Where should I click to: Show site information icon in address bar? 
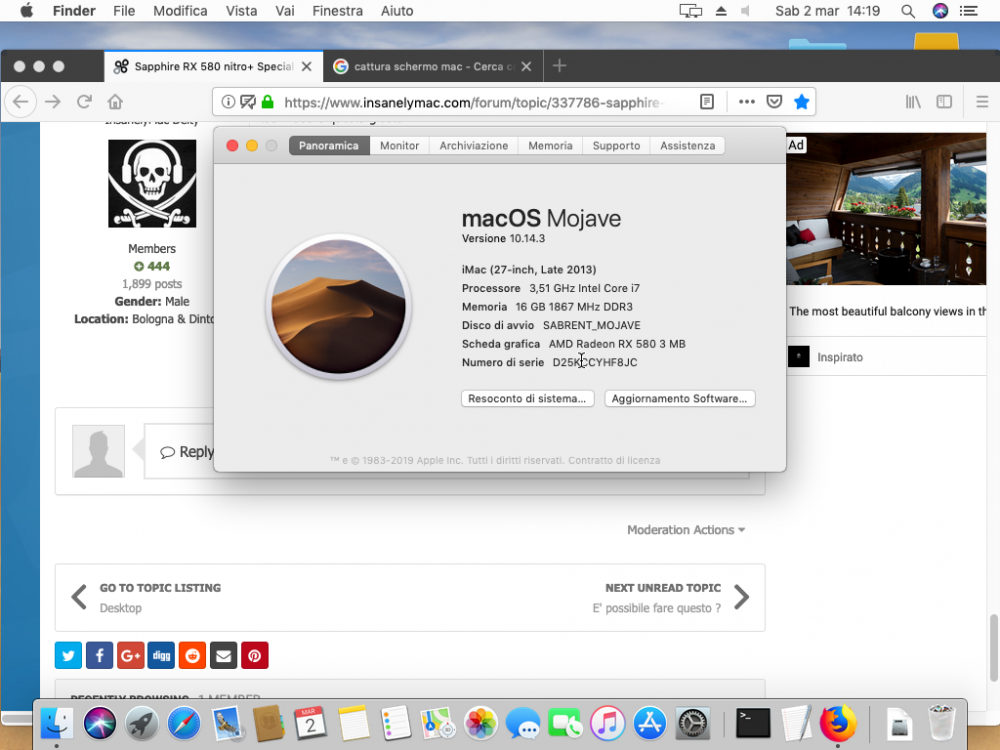pyautogui.click(x=228, y=102)
